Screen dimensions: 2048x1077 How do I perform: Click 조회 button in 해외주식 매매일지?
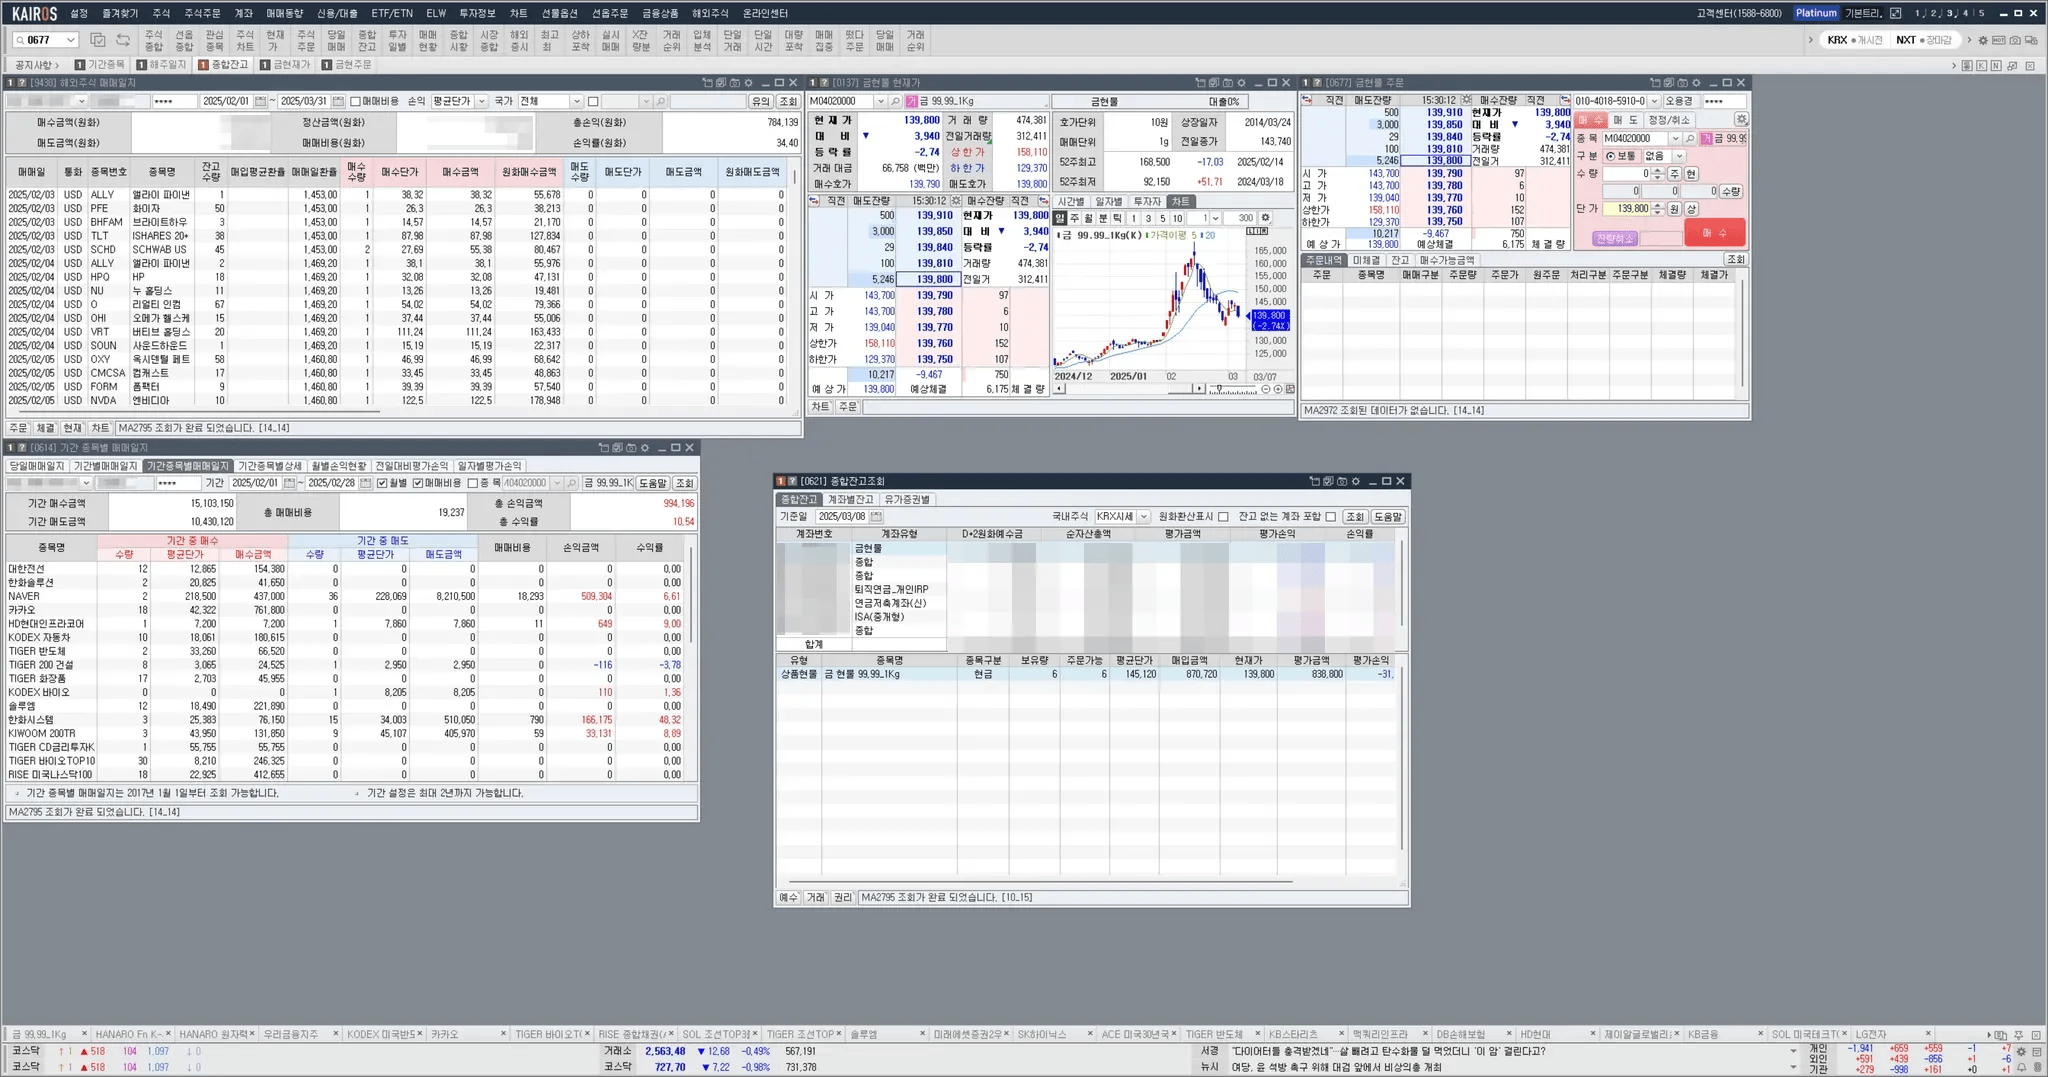pyautogui.click(x=788, y=101)
